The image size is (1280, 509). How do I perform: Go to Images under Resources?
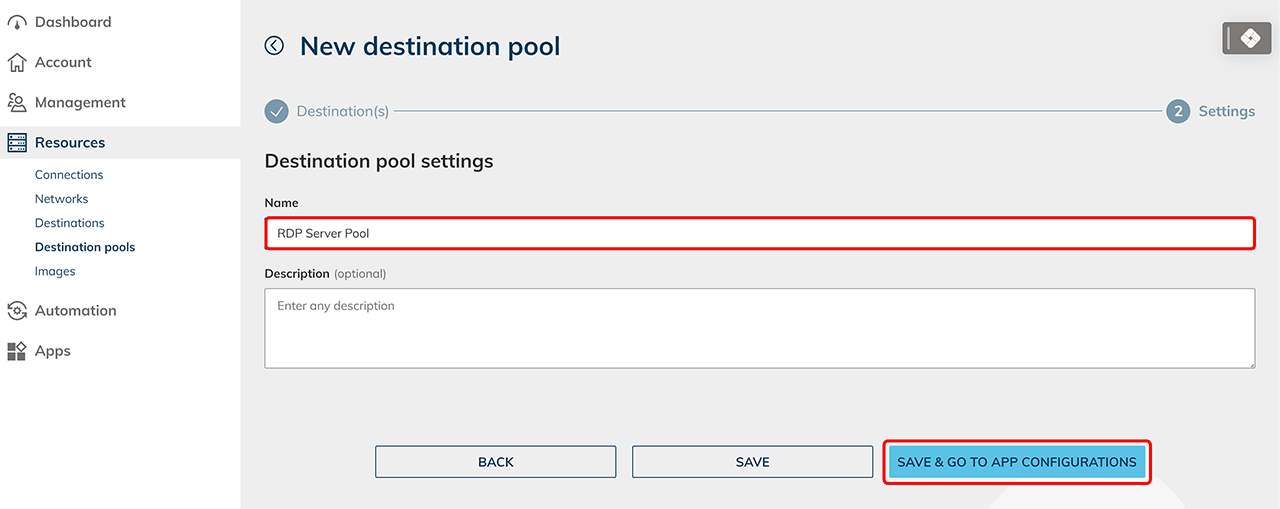[55, 271]
